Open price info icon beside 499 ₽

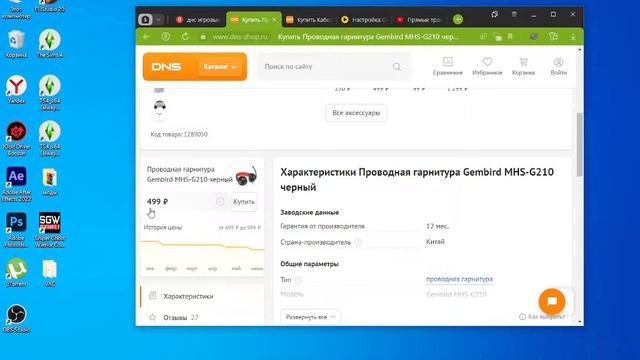[220, 201]
